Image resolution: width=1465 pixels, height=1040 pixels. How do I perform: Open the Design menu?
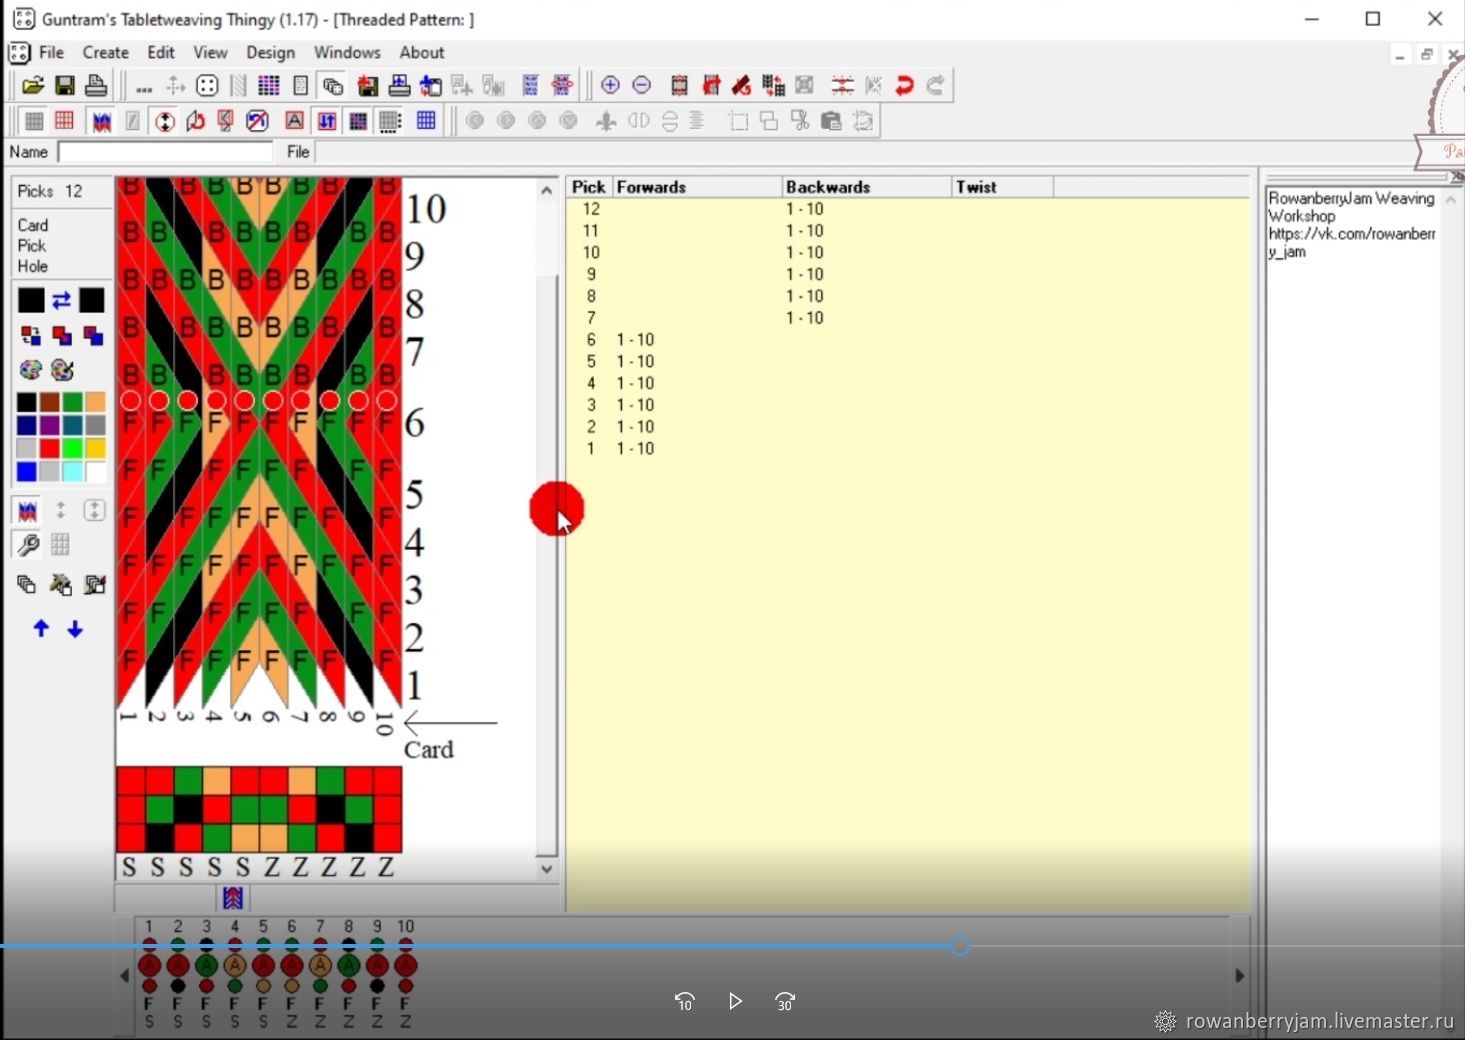point(271,52)
